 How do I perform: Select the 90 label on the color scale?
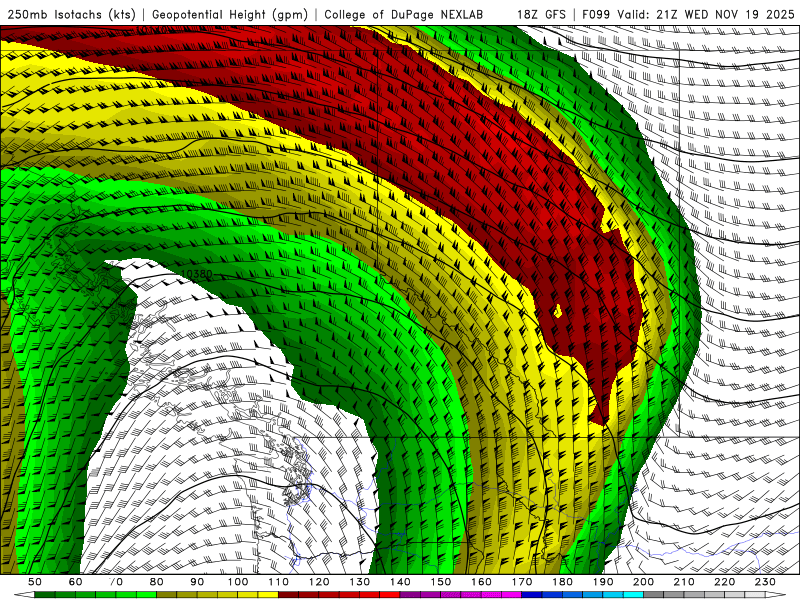pyautogui.click(x=197, y=582)
